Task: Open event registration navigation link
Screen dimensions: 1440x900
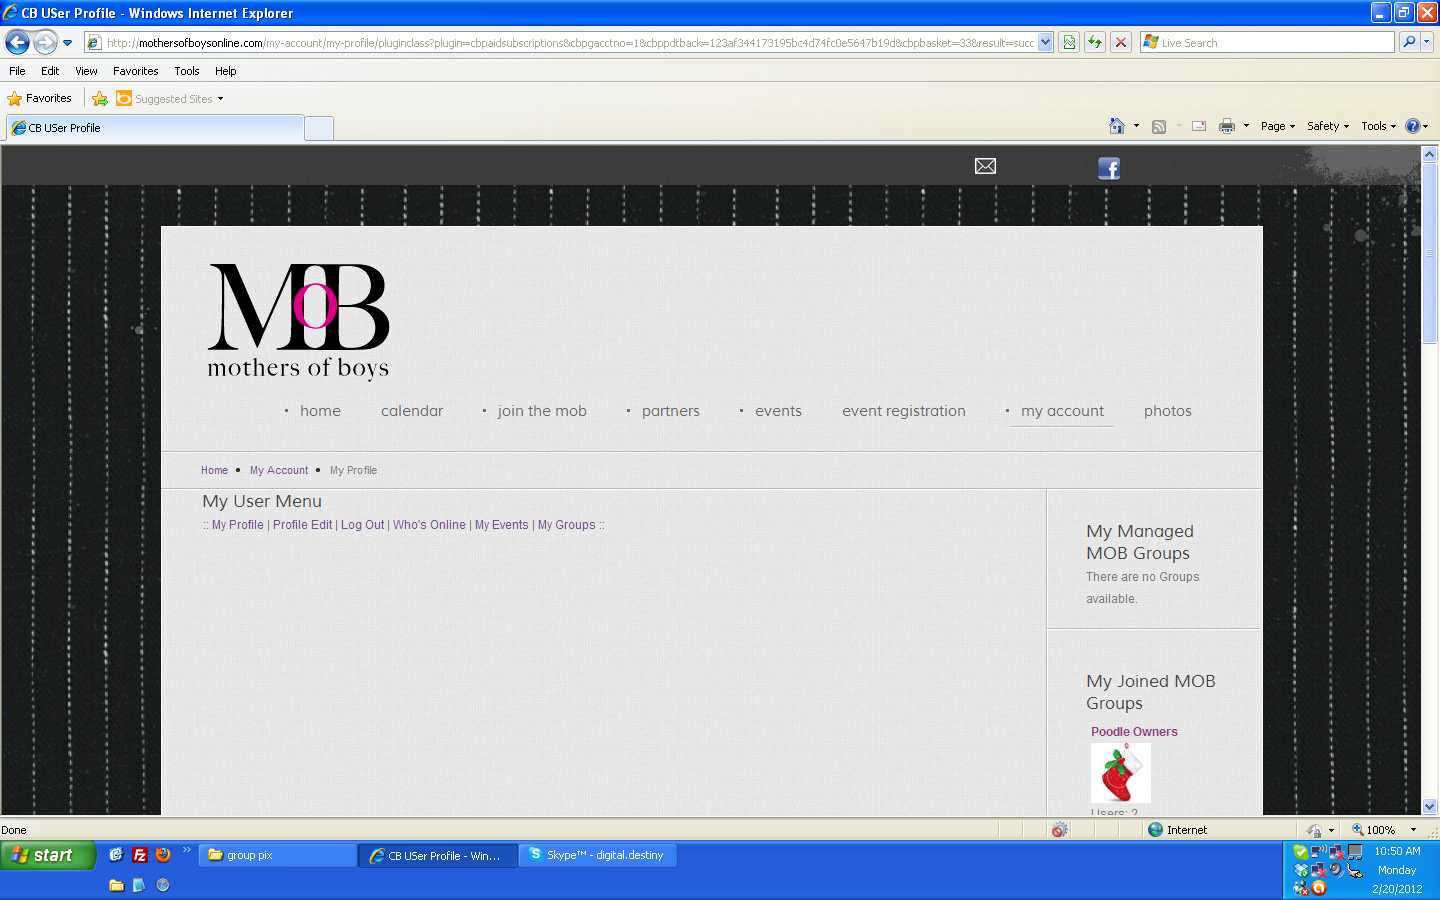Action: pyautogui.click(x=904, y=411)
